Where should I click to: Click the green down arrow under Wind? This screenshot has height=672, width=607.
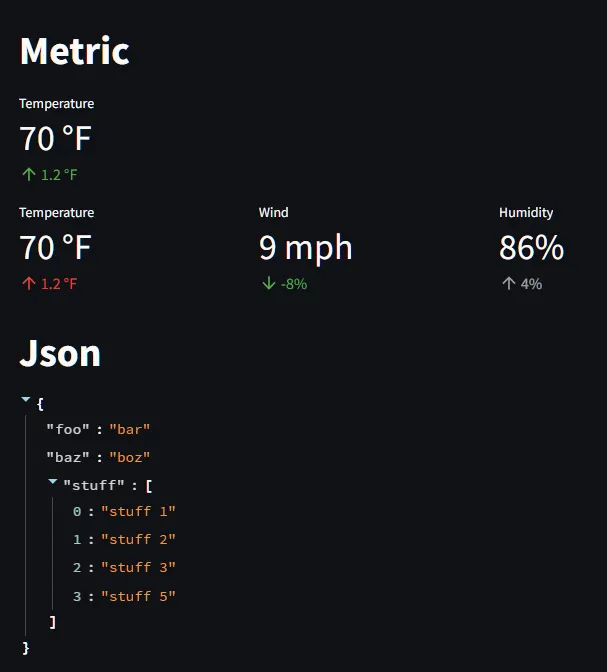tap(268, 284)
